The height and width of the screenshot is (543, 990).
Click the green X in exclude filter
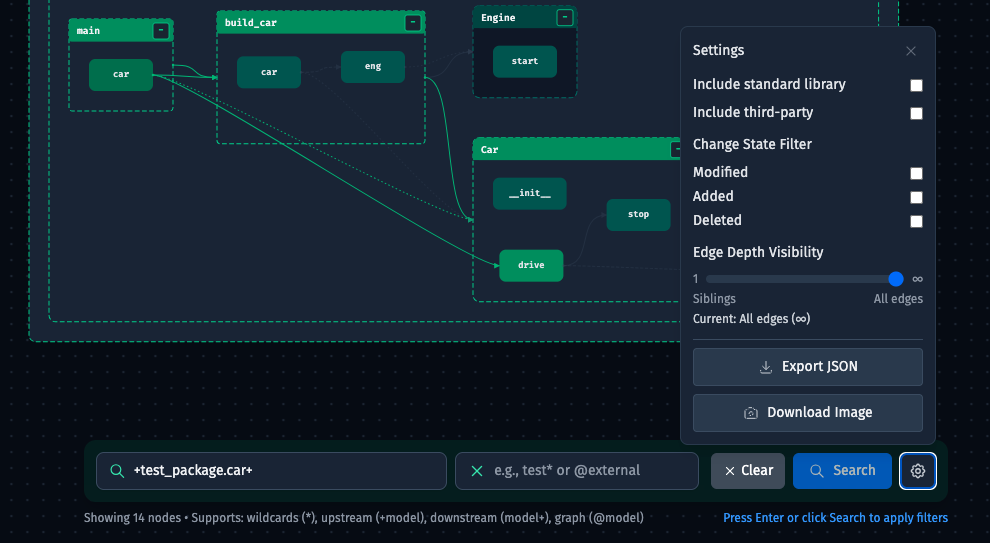477,471
